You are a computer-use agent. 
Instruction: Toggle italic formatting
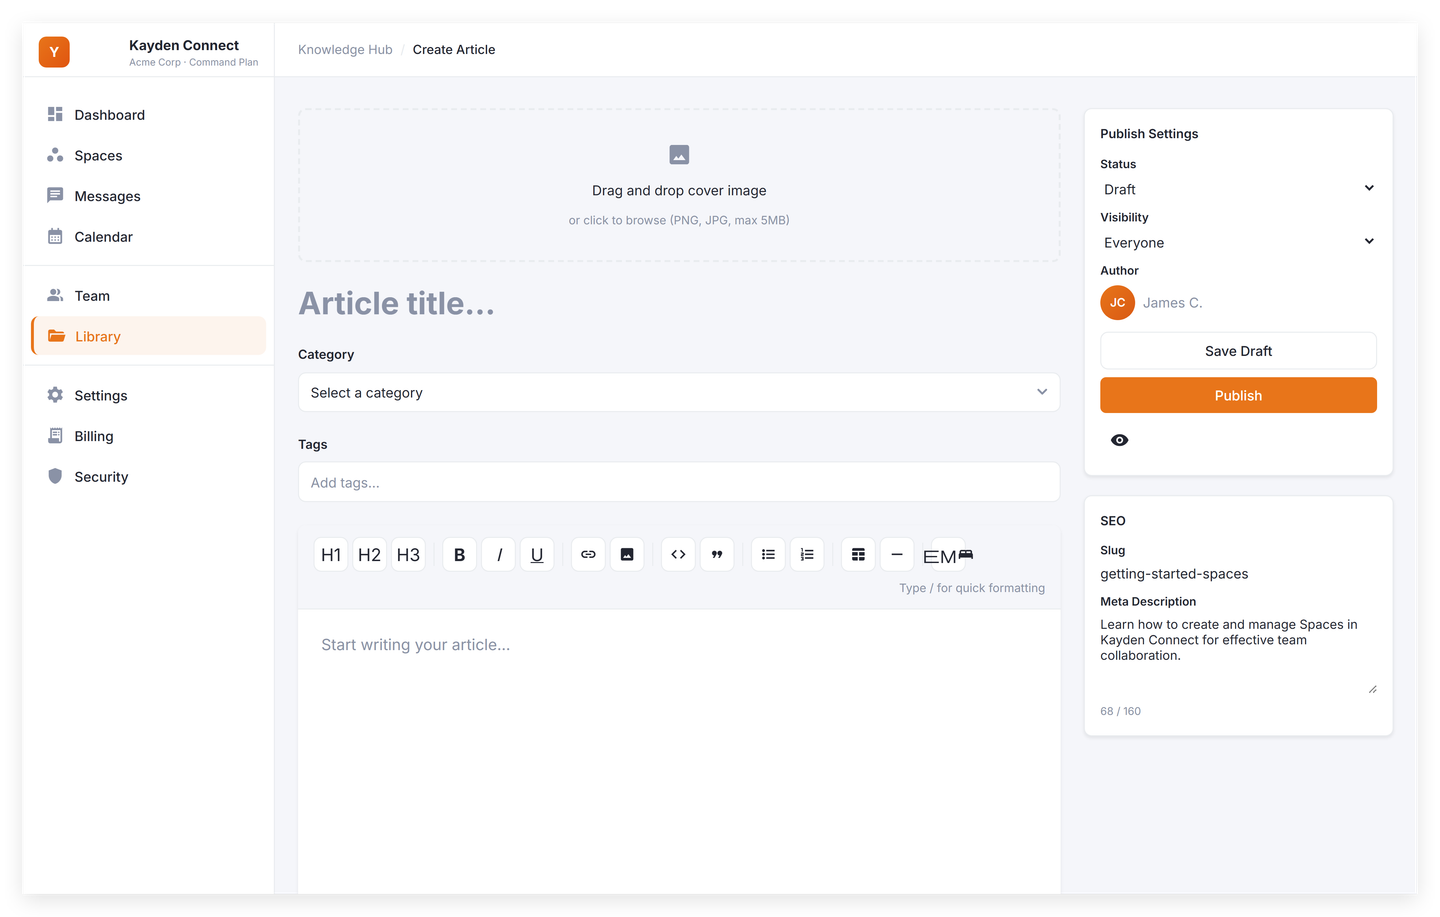click(x=498, y=555)
